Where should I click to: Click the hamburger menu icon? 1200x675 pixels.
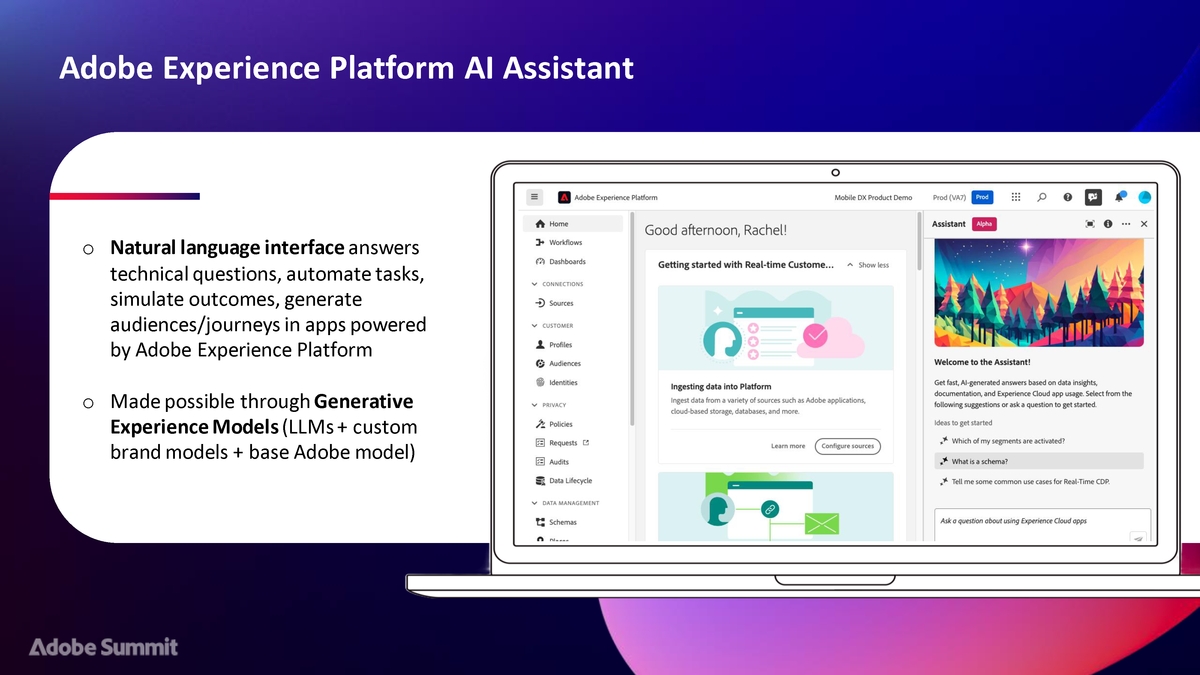(x=535, y=197)
